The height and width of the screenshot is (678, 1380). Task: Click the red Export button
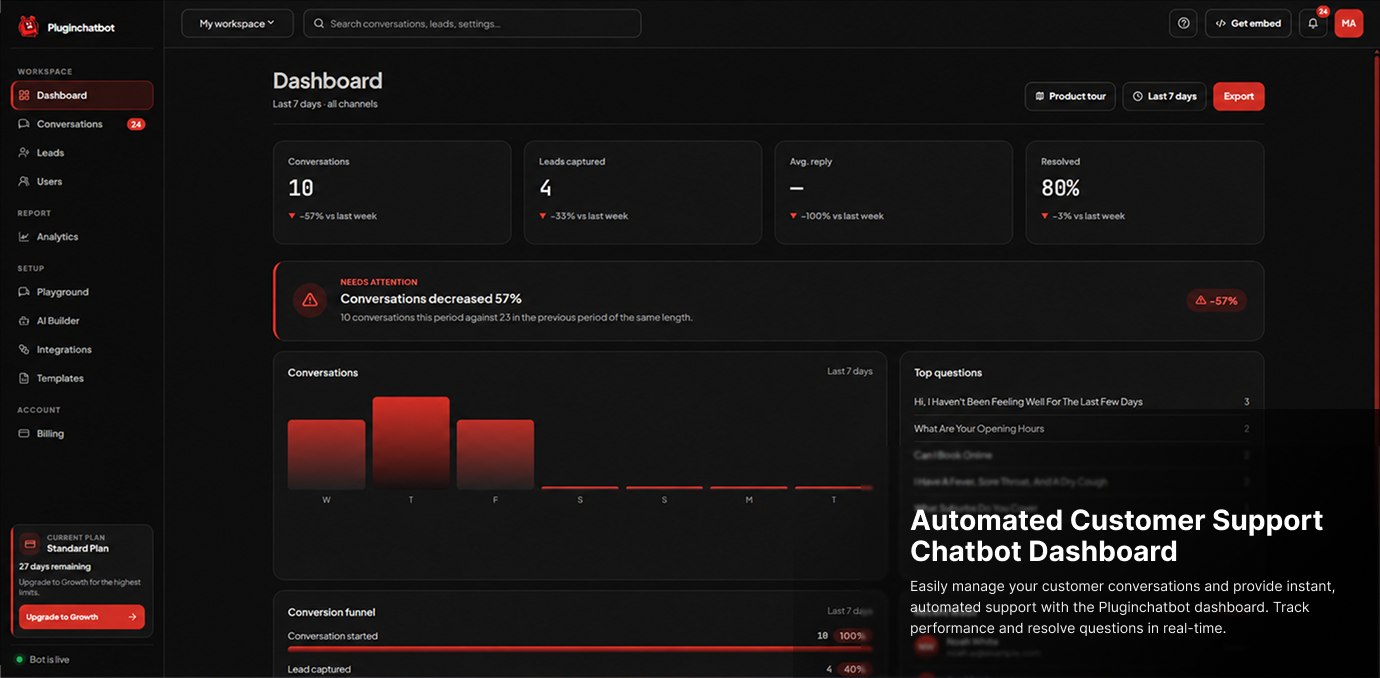click(1238, 96)
